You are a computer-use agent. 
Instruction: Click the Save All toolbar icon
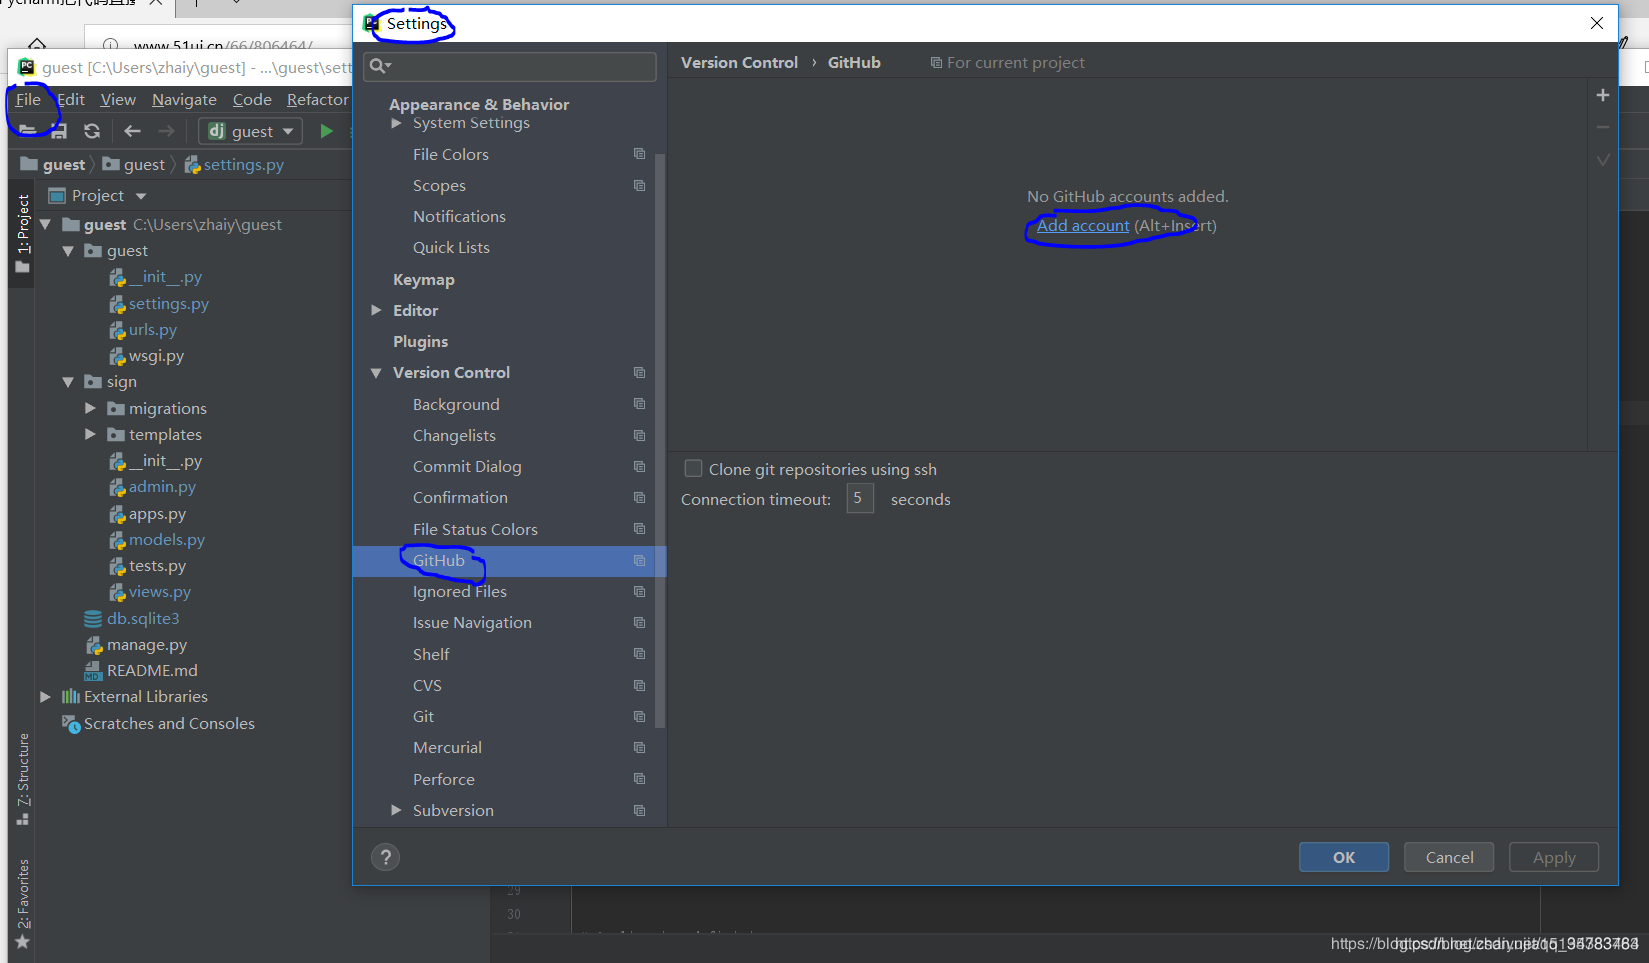coord(59,131)
